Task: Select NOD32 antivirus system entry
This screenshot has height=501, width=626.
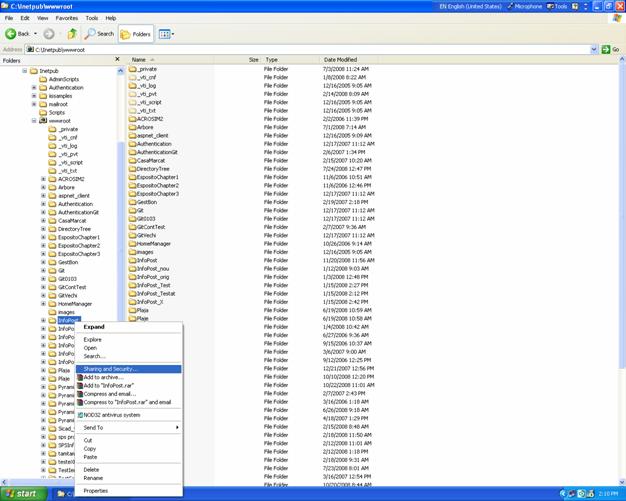Action: (110, 415)
